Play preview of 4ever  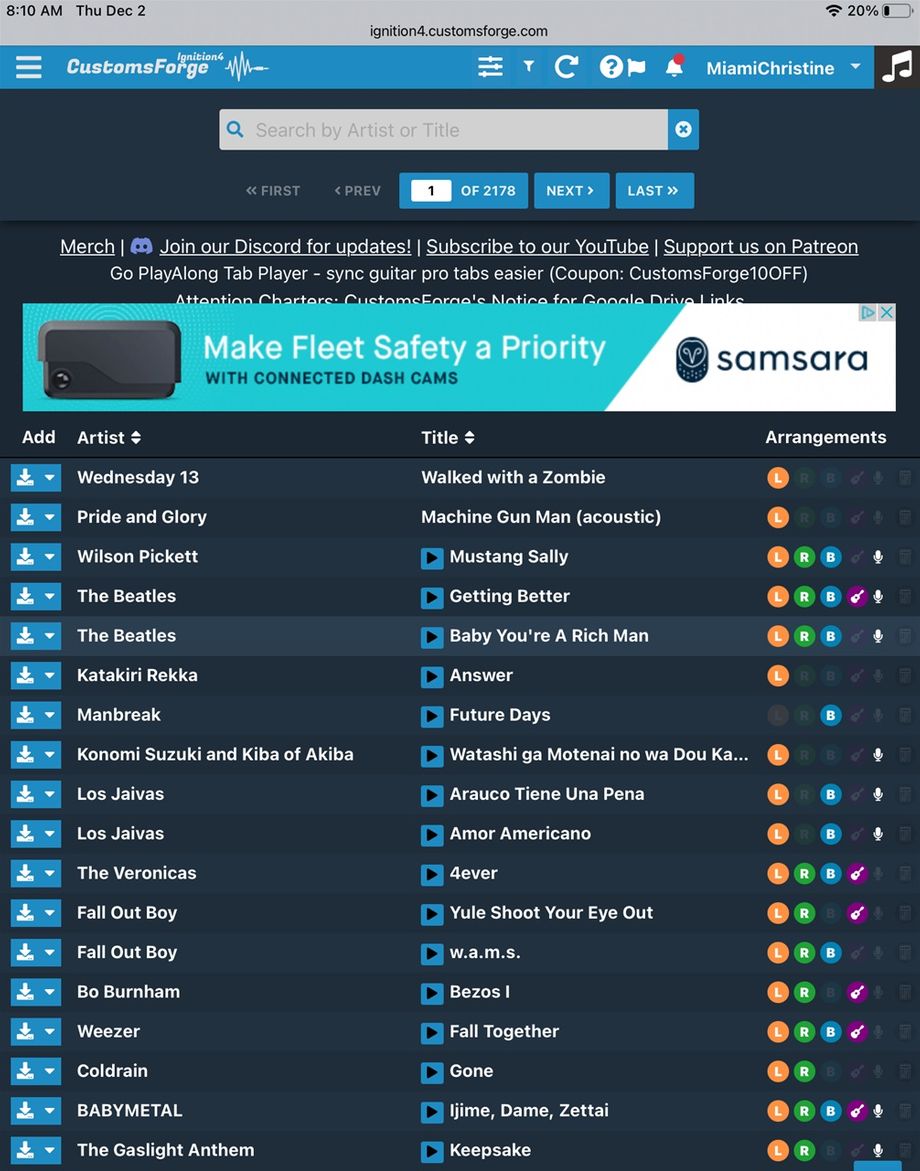coord(432,874)
